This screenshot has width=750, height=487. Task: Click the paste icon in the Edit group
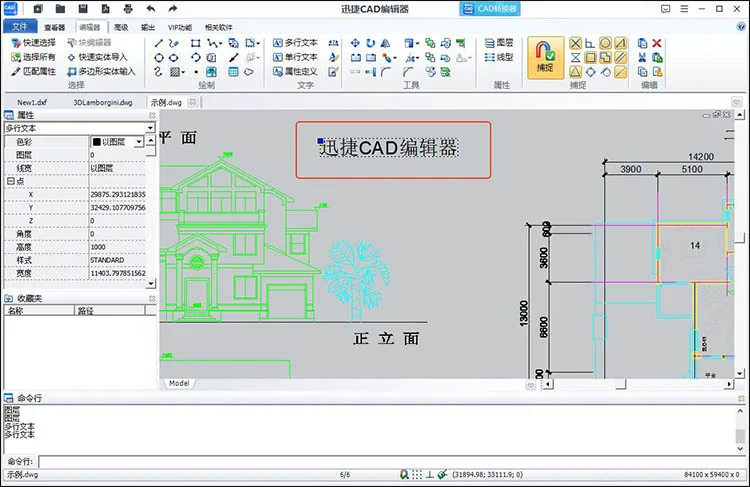(x=657, y=58)
